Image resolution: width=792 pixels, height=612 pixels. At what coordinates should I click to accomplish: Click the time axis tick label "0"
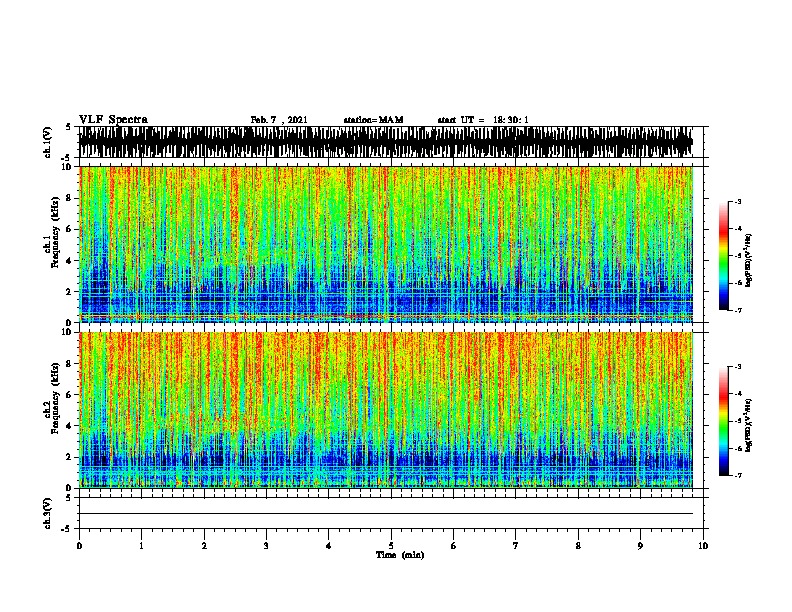pyautogui.click(x=79, y=546)
